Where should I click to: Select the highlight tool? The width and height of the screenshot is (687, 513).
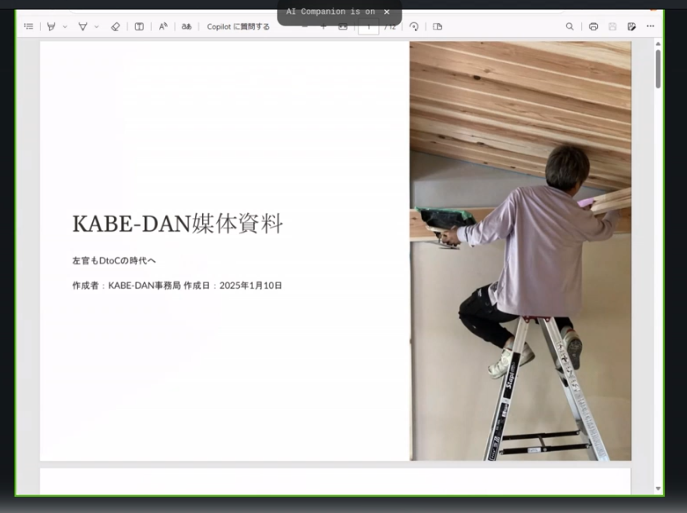coord(51,27)
